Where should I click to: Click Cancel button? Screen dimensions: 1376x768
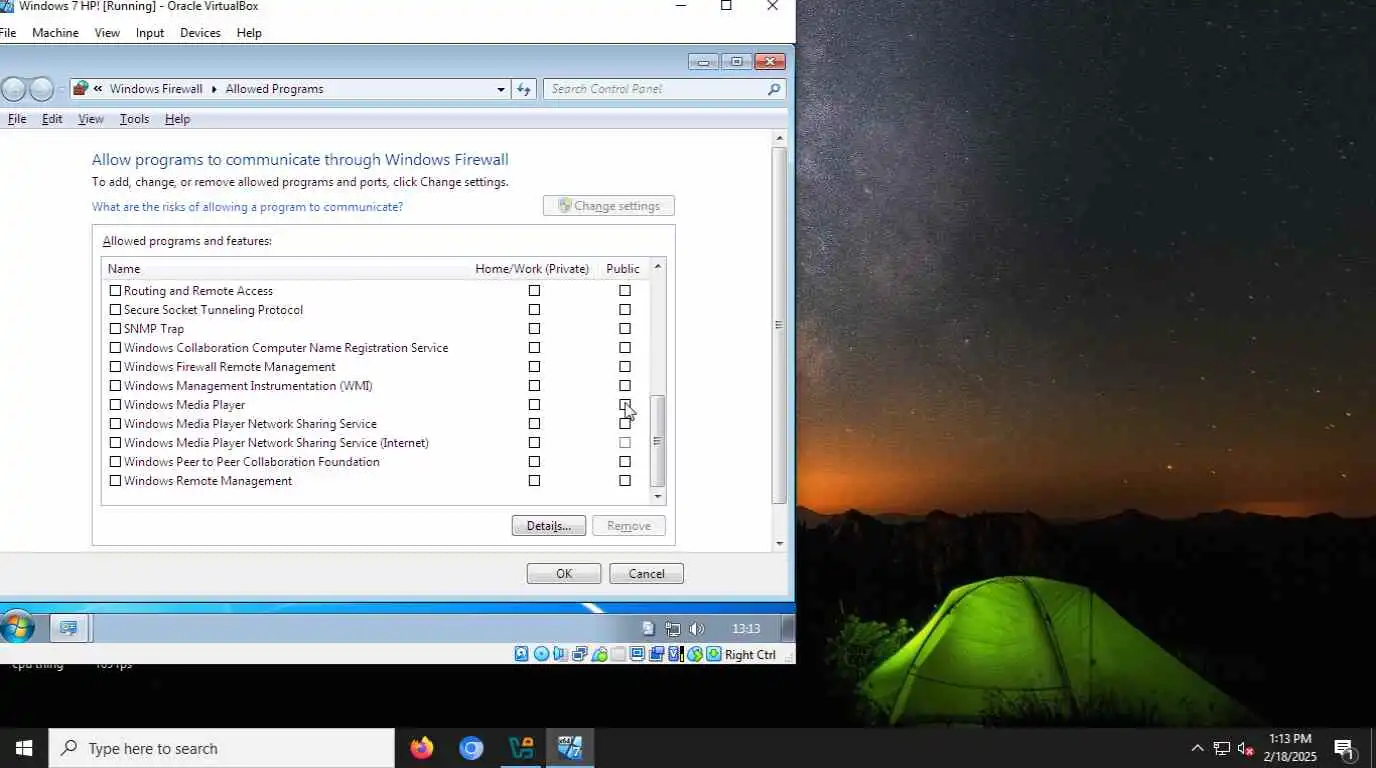click(x=646, y=574)
